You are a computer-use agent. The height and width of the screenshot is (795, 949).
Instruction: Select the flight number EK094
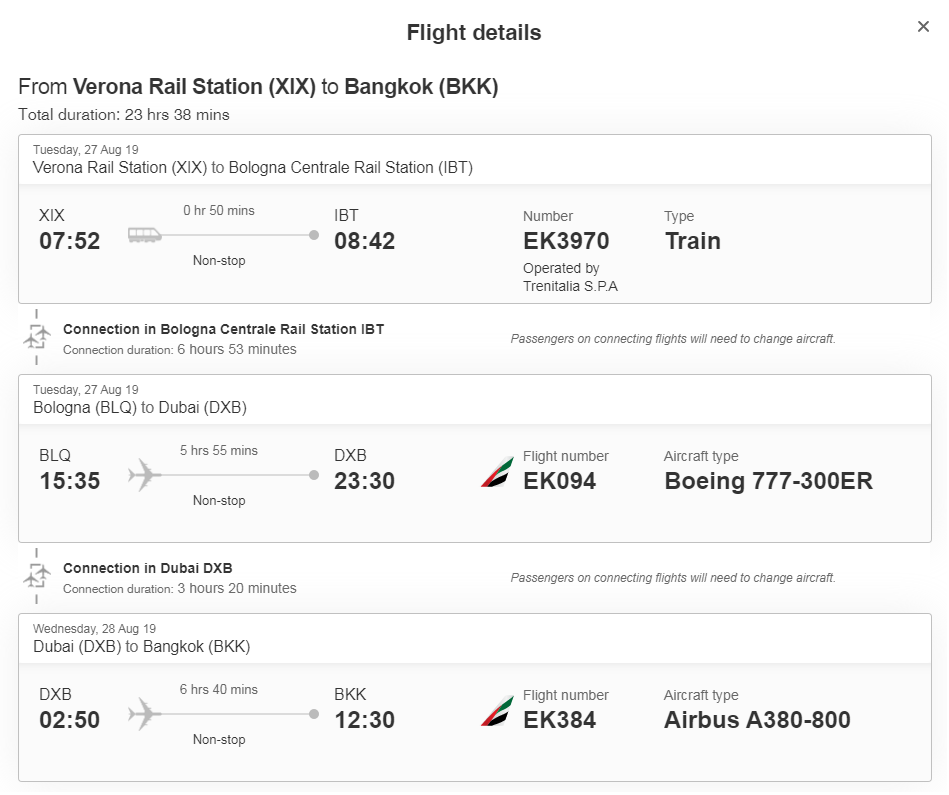(x=559, y=481)
